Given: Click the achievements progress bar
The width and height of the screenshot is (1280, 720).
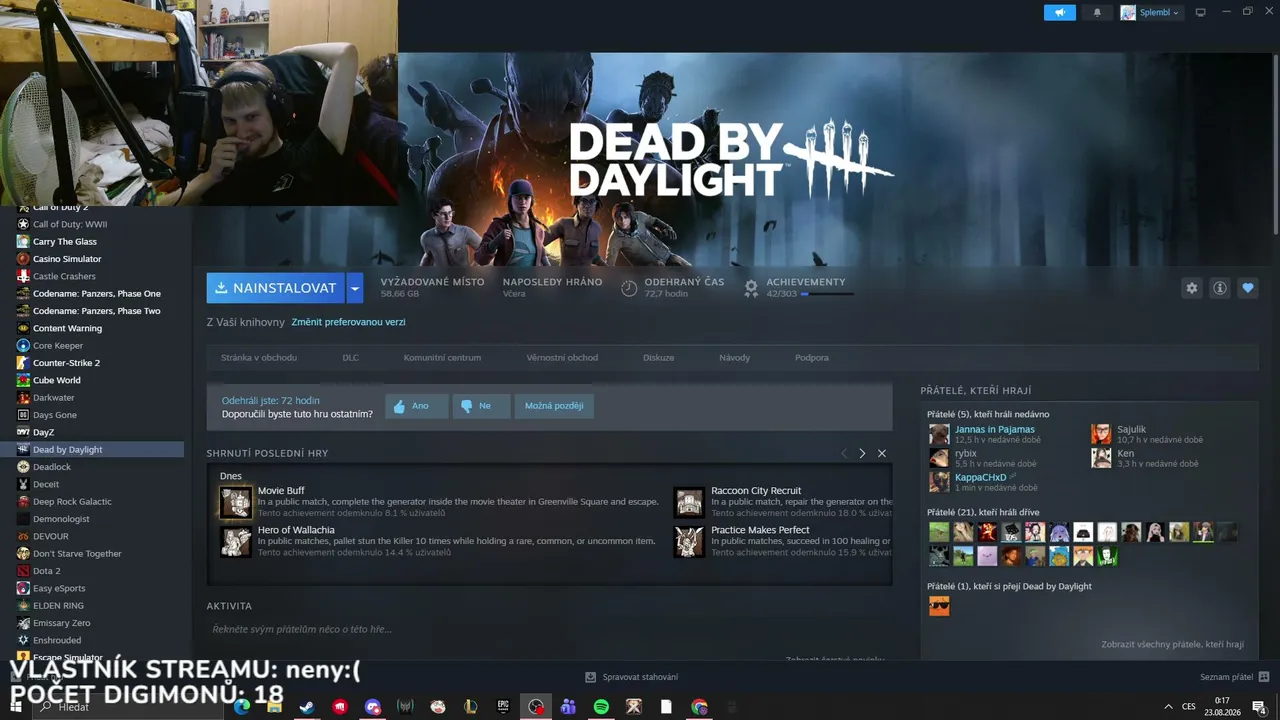Looking at the screenshot, I should (x=827, y=294).
